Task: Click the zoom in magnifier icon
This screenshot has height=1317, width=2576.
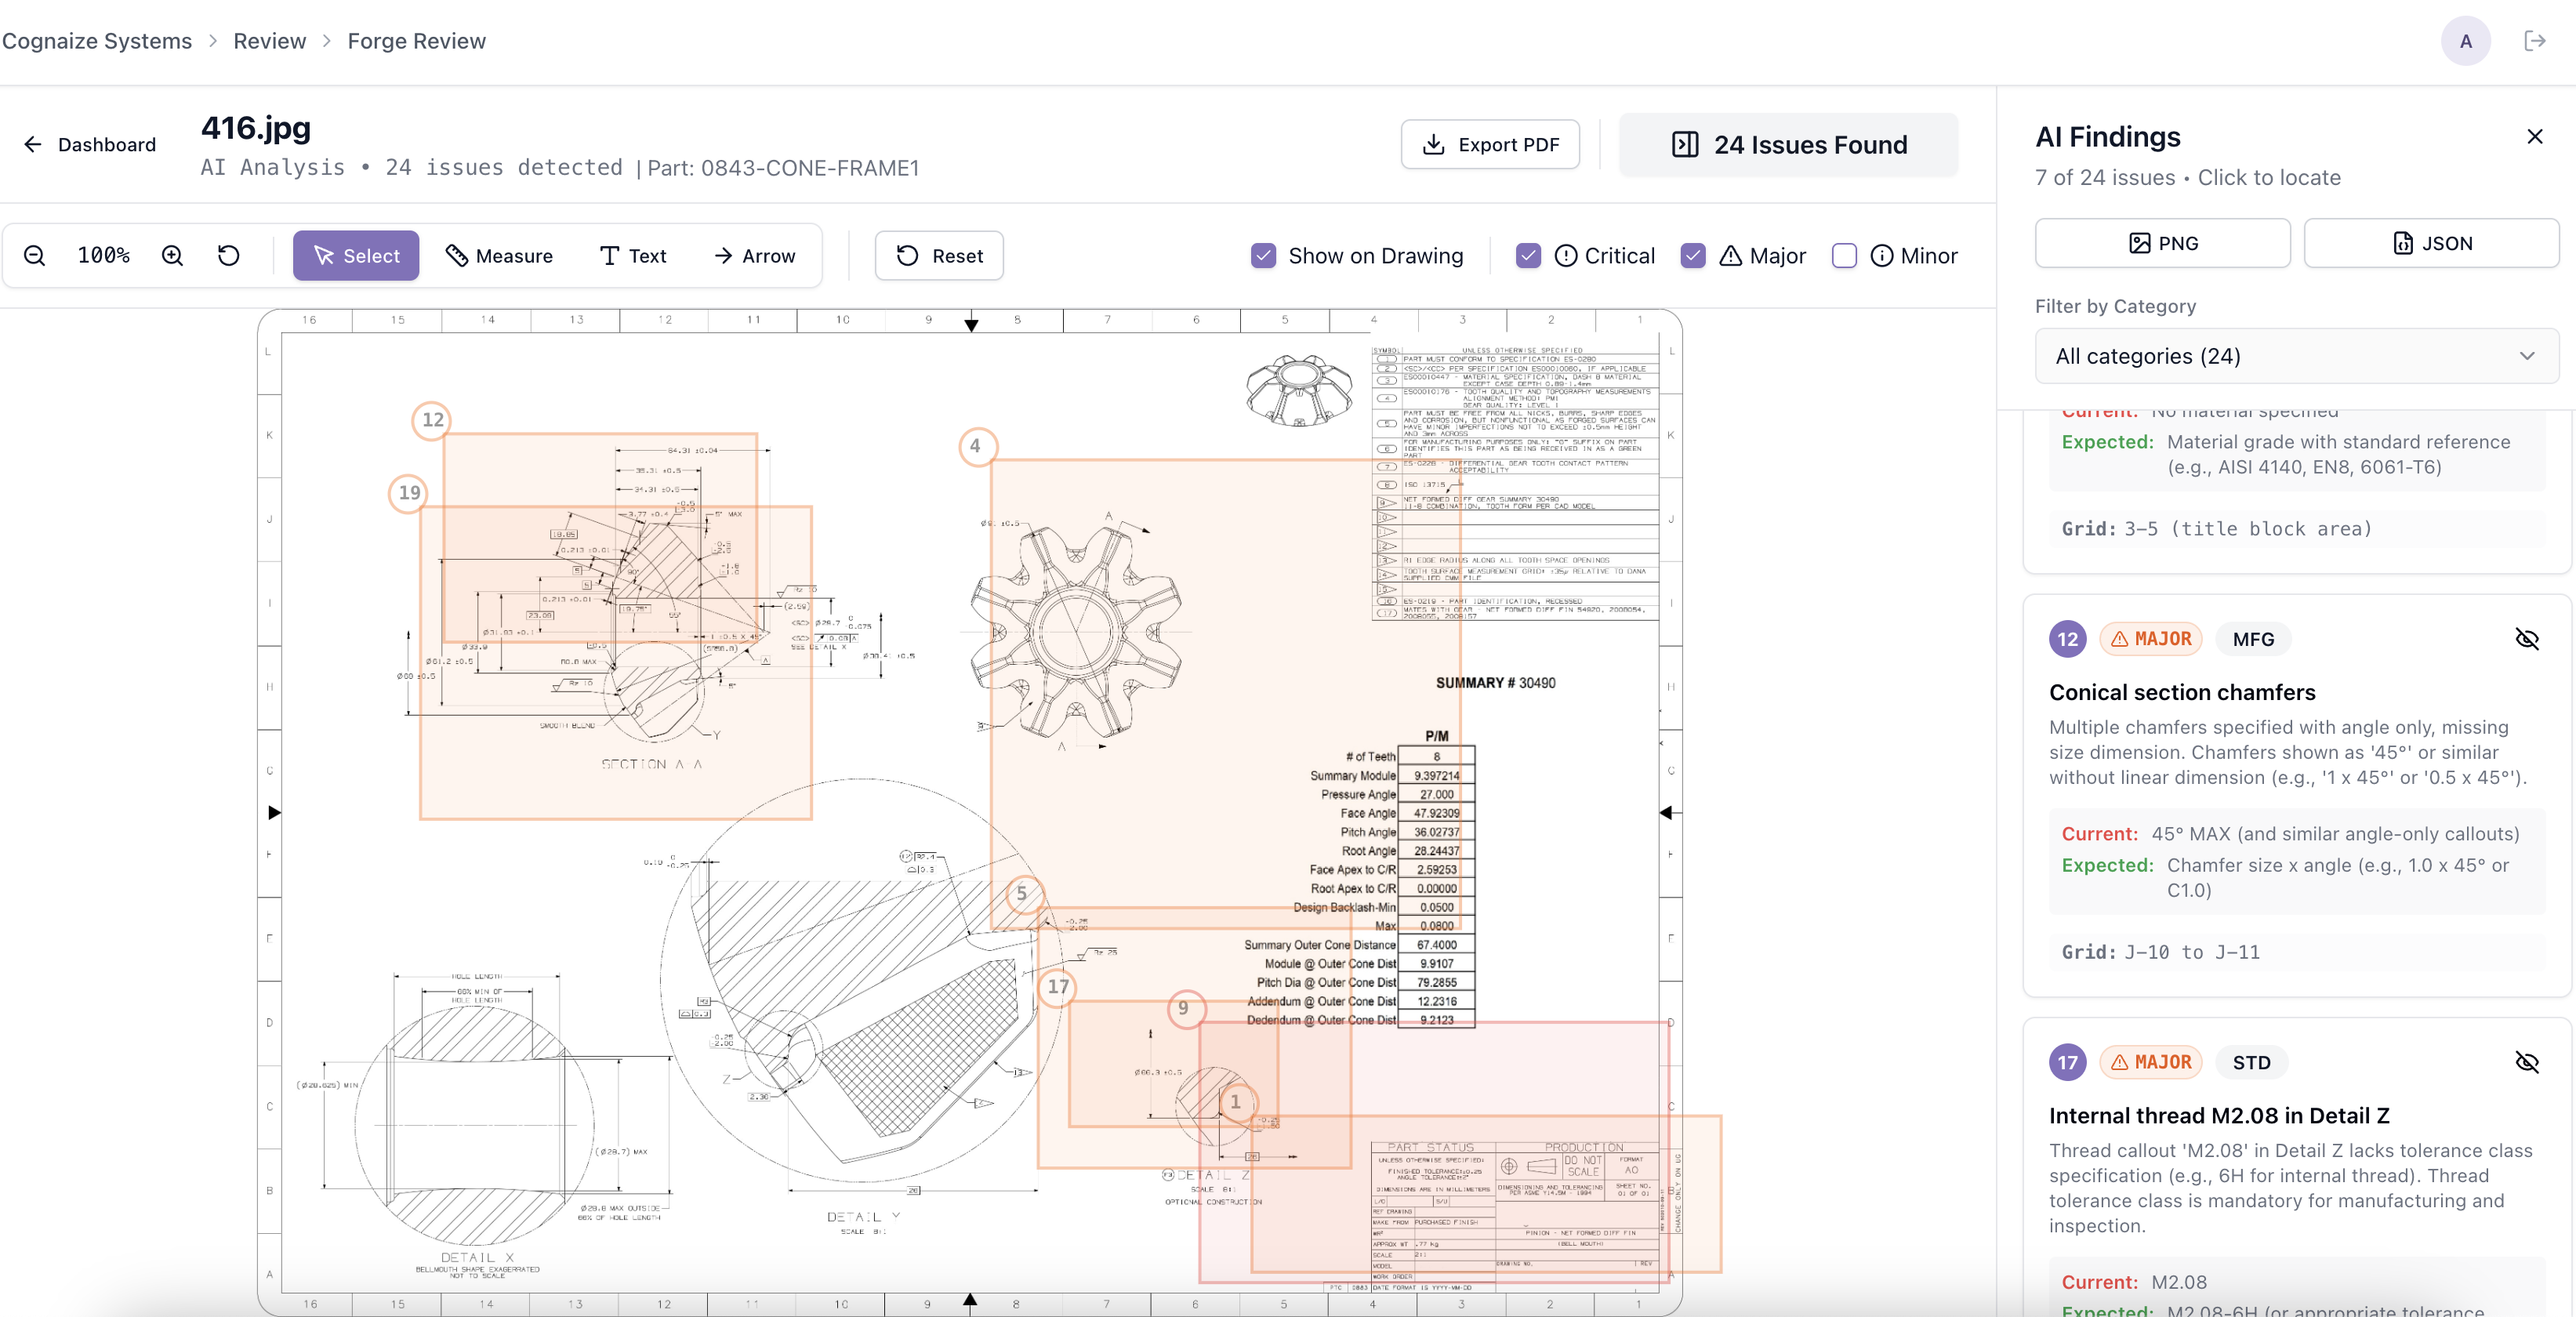Action: pos(172,256)
